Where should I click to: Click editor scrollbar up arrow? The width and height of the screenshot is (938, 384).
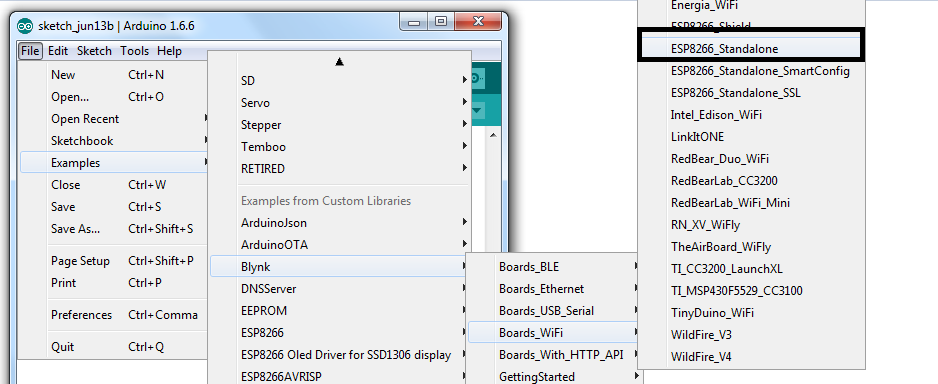click(x=494, y=135)
